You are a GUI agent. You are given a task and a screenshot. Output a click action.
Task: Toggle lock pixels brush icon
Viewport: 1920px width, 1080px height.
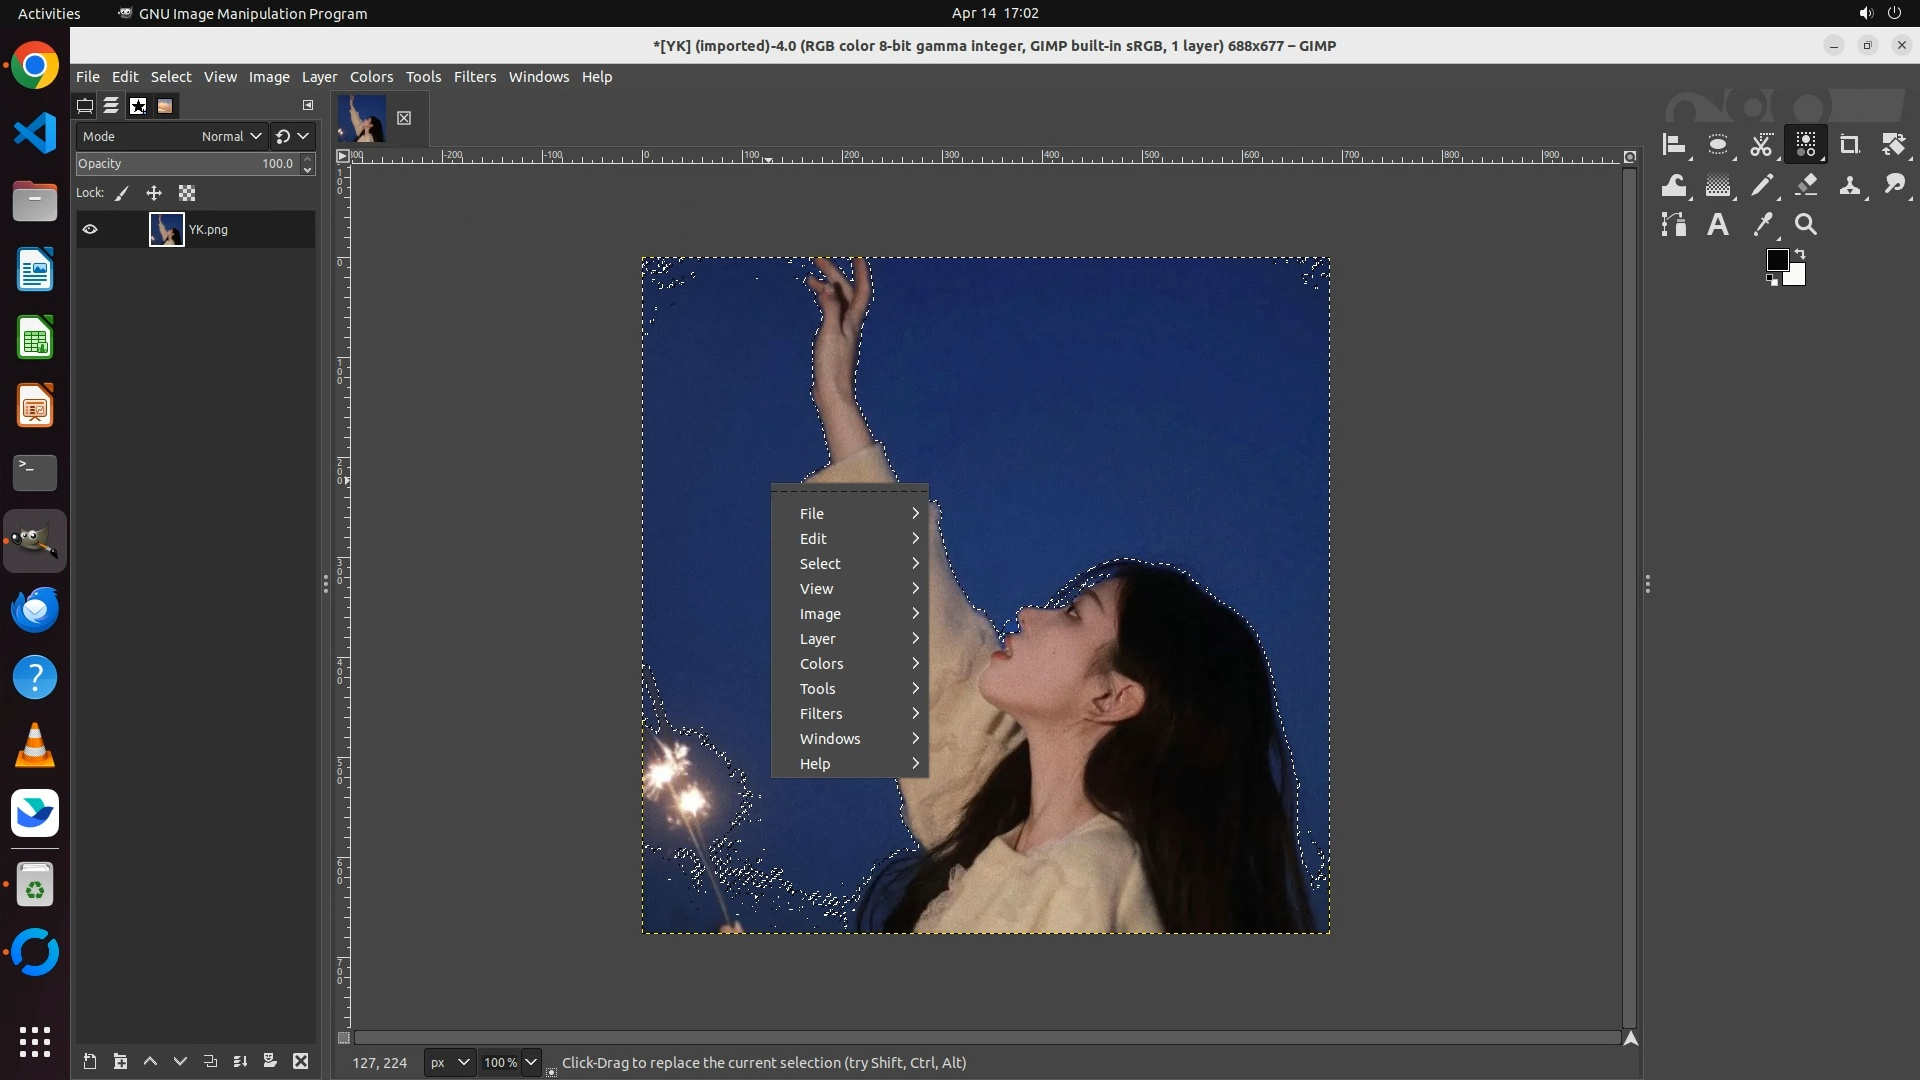tap(122, 194)
